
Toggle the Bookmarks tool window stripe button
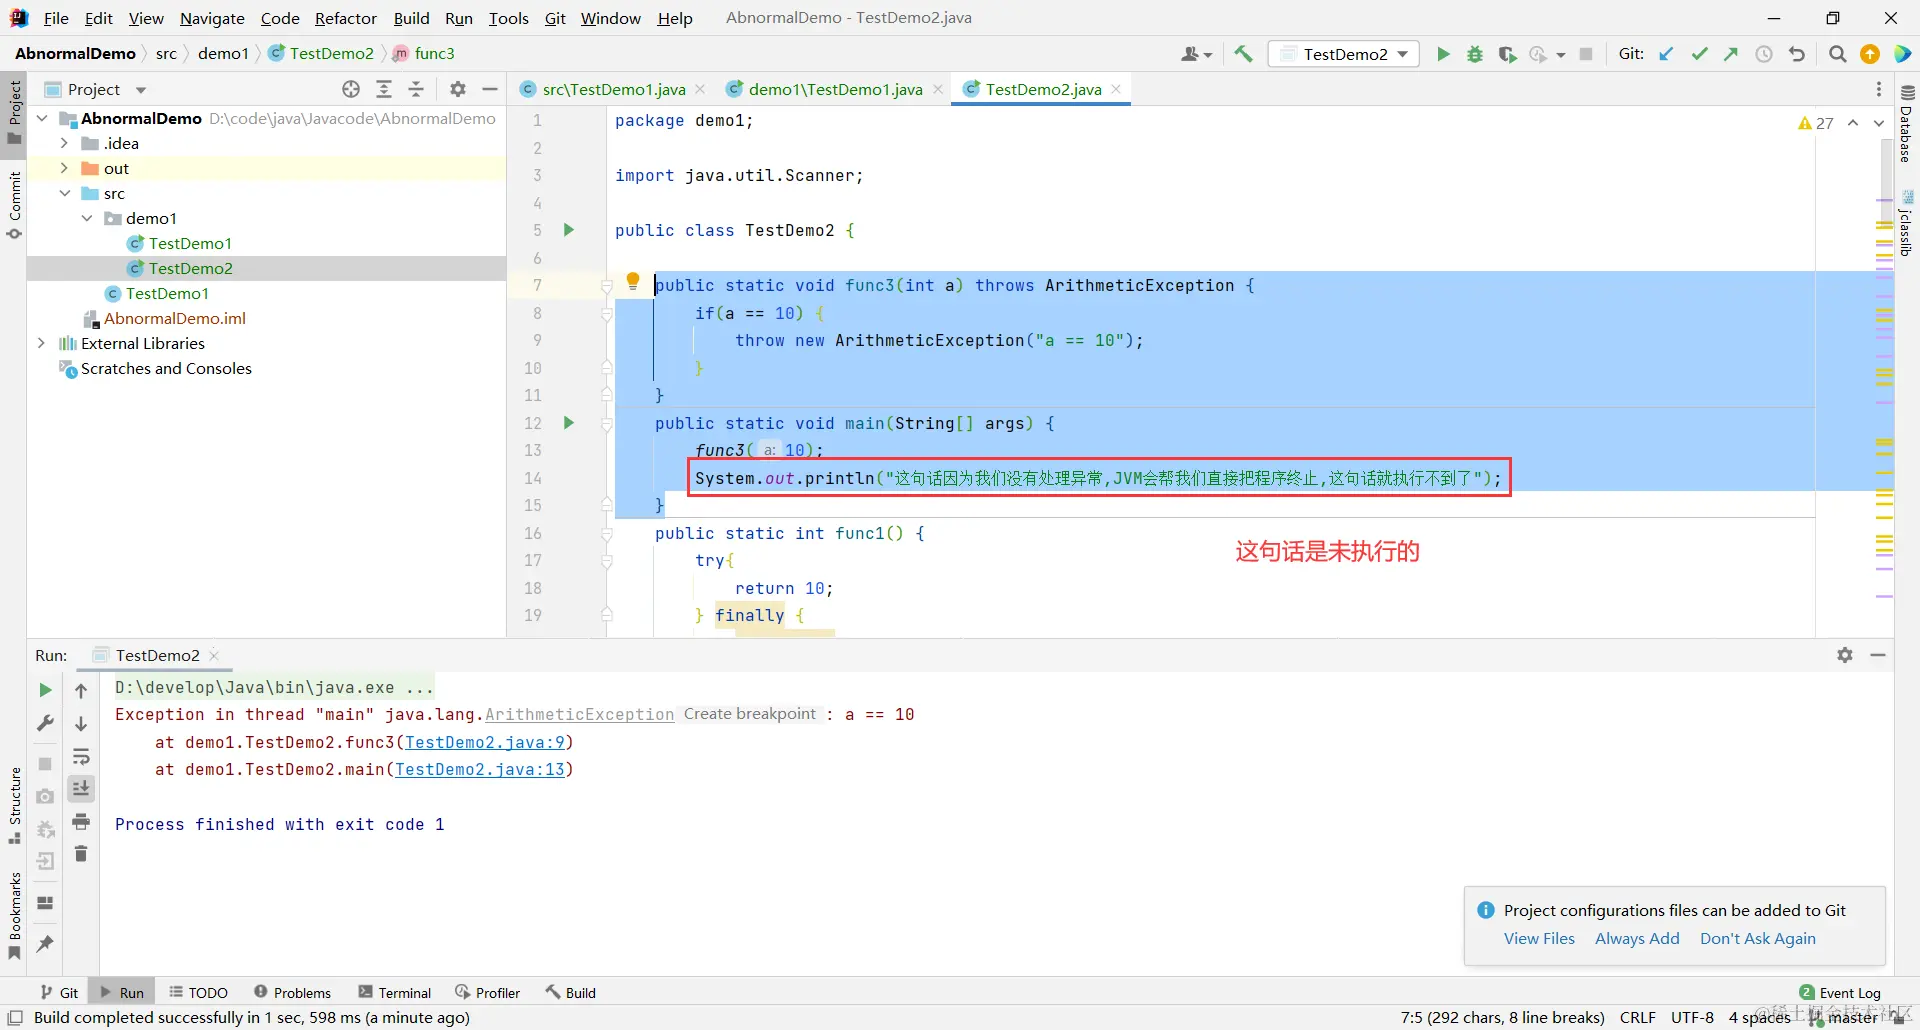(x=14, y=916)
